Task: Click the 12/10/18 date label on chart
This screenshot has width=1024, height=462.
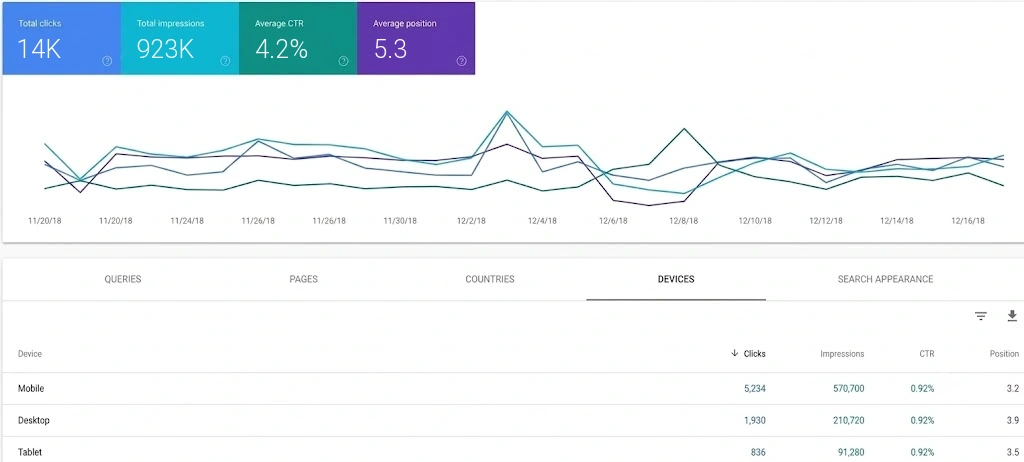Action: [755, 221]
